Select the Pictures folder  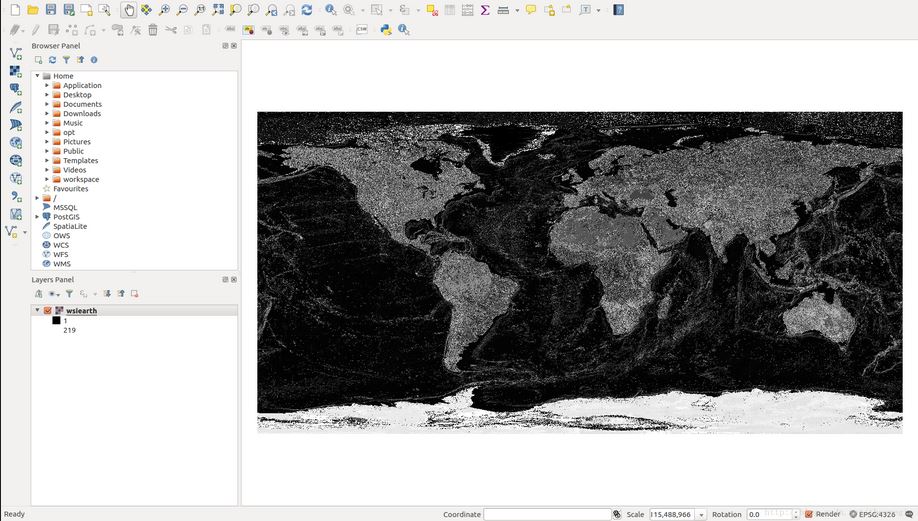tap(77, 142)
